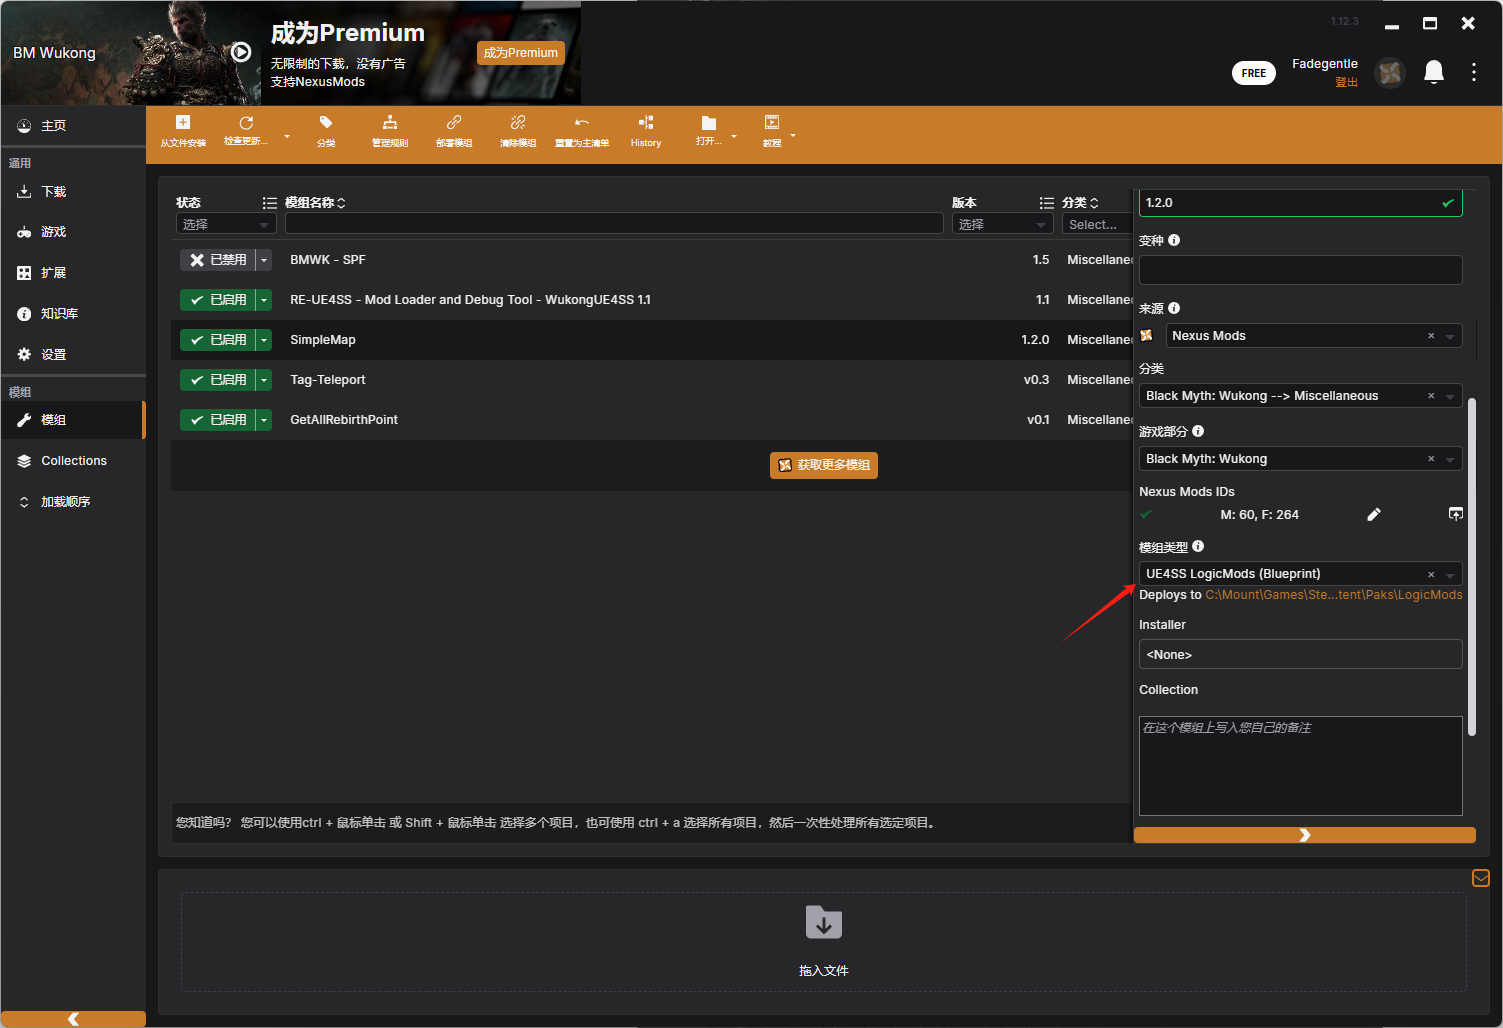Click the info icon next to 来源

[x=1174, y=308]
